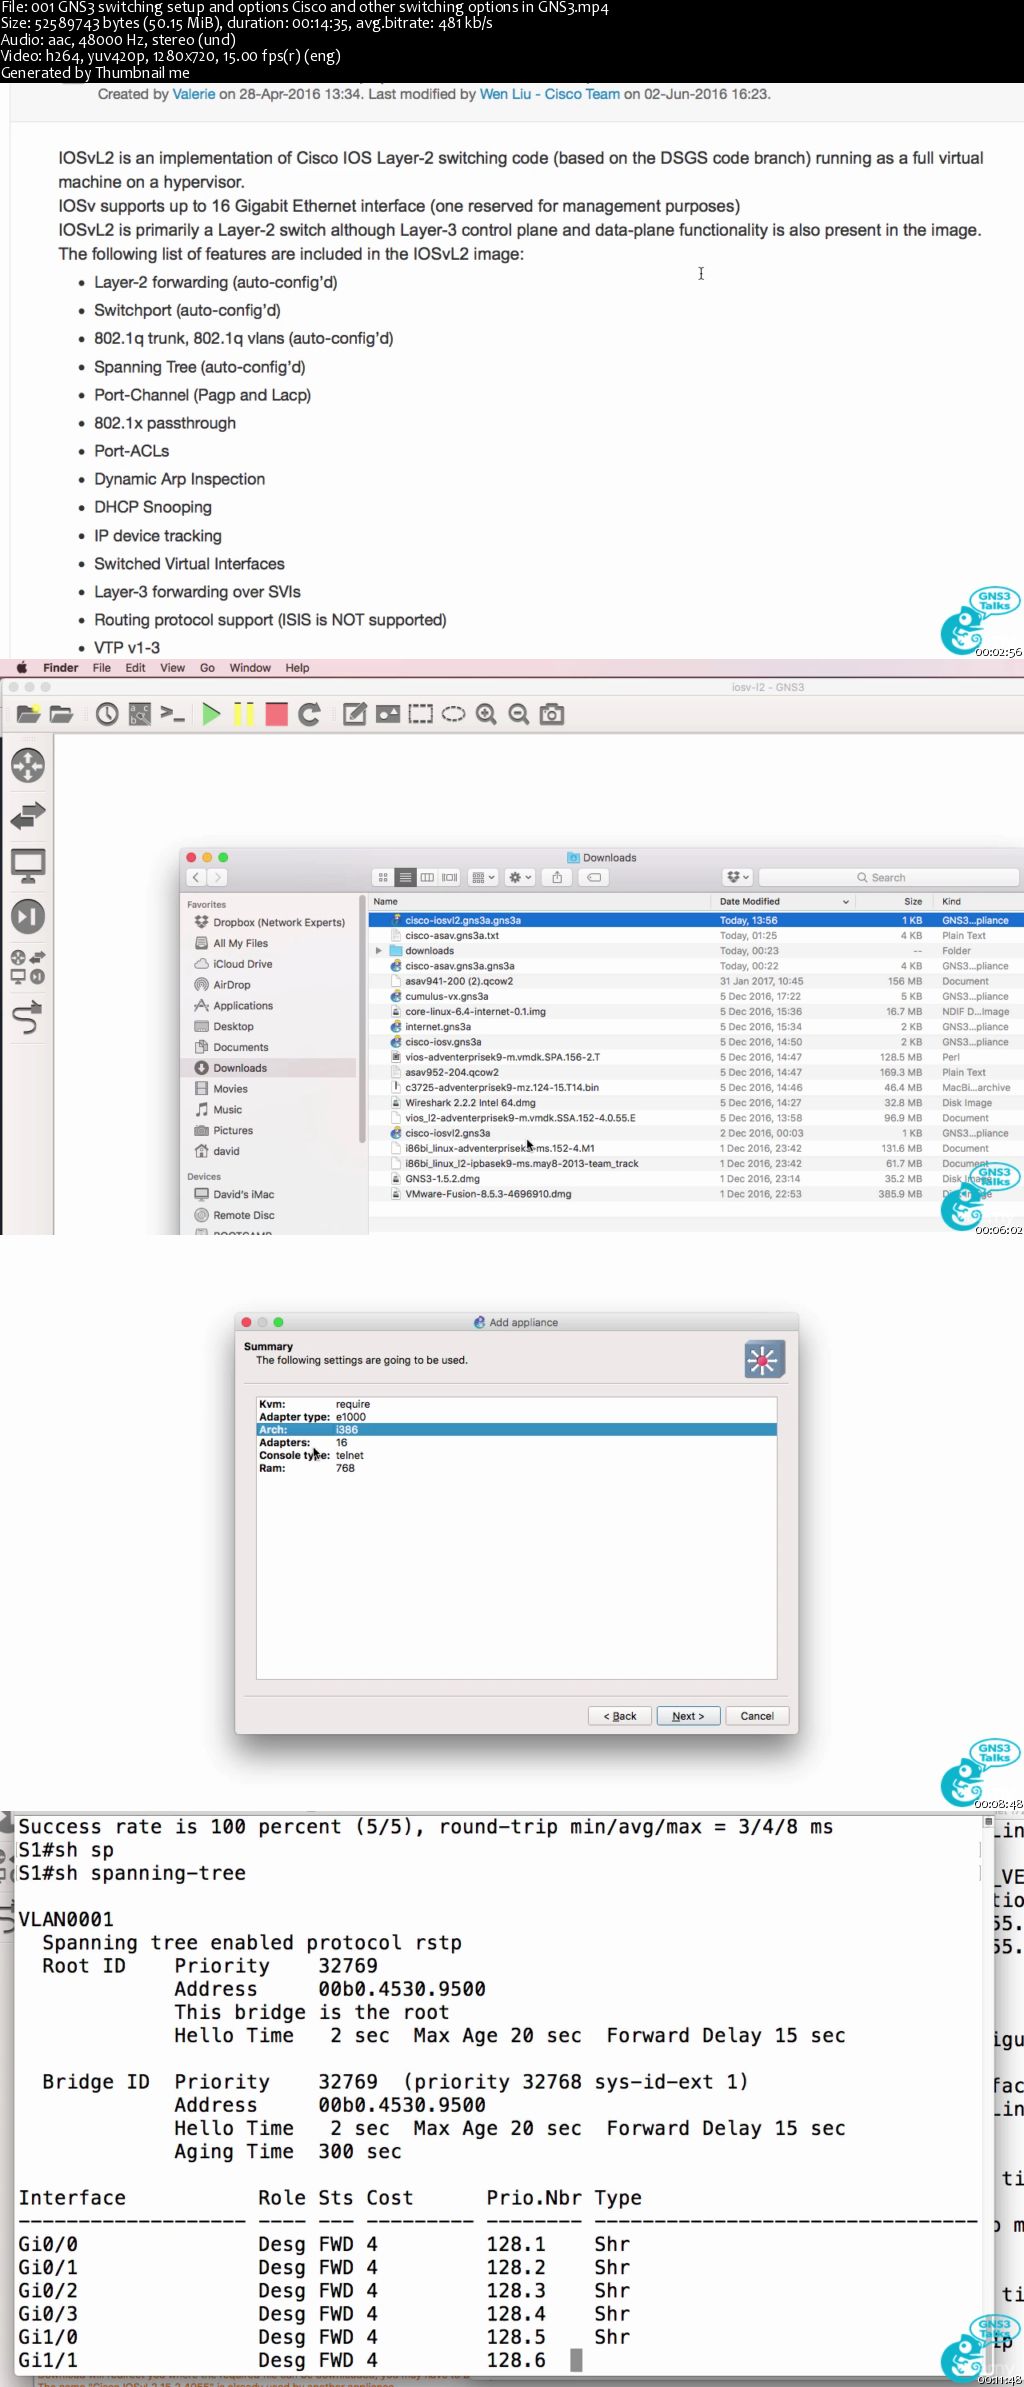Click the zoom in magnifier icon
Image resolution: width=1024 pixels, height=2387 pixels.
pyautogui.click(x=486, y=714)
